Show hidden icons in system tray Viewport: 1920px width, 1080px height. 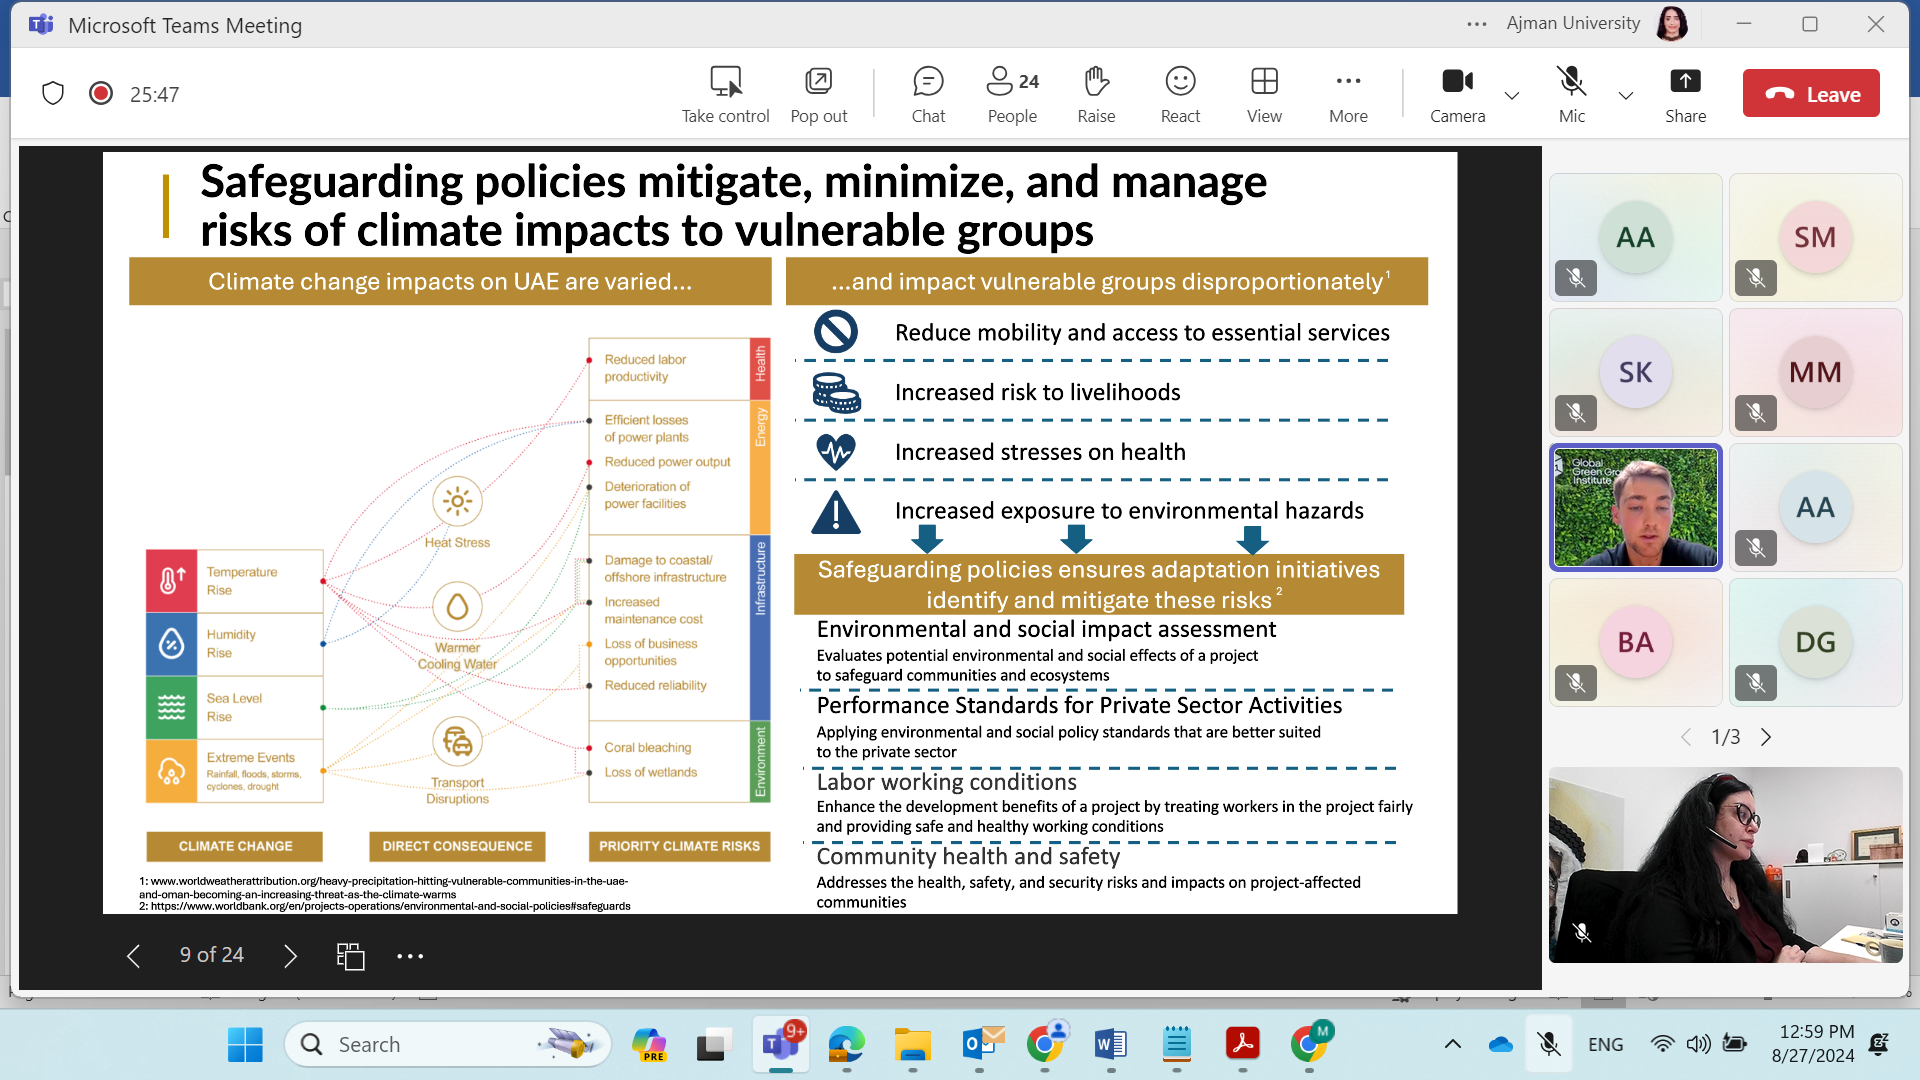[1452, 1044]
